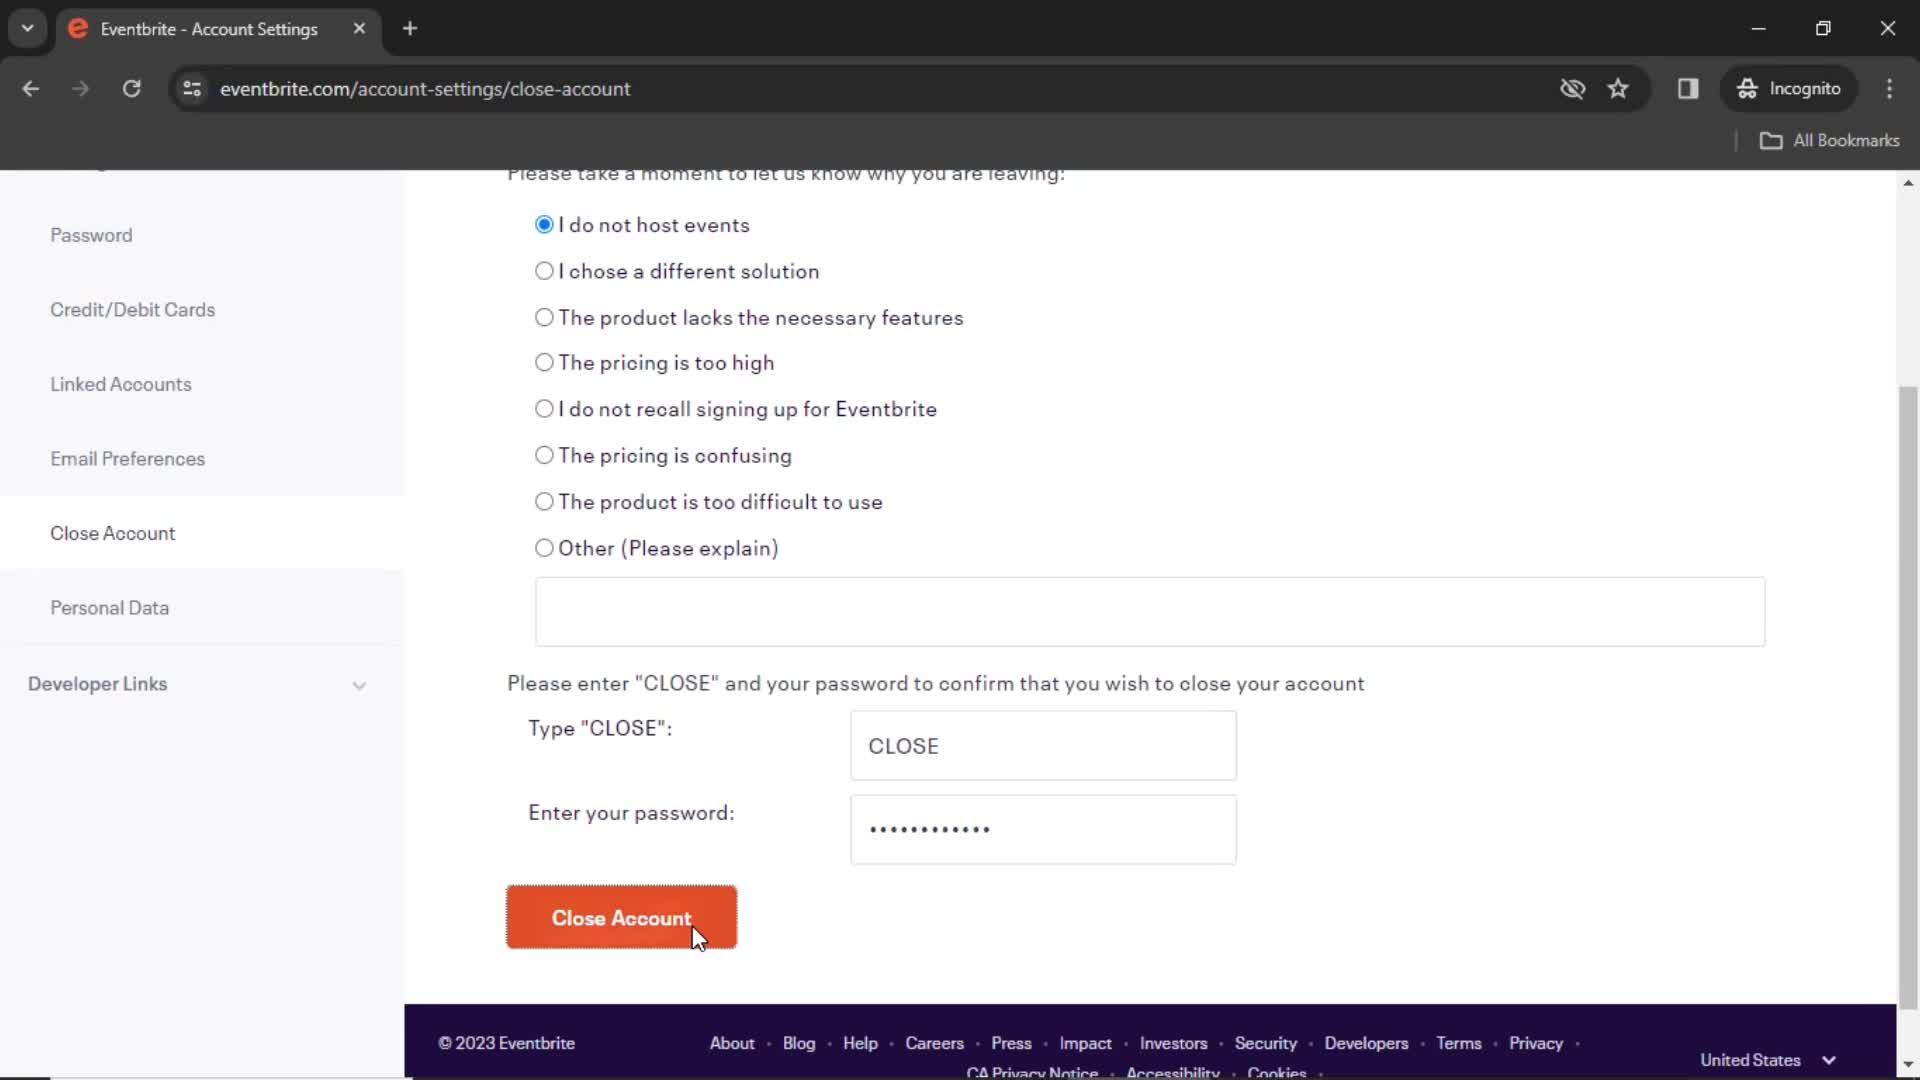
Task: Choose "The product lacks the necessary features"
Action: click(544, 317)
